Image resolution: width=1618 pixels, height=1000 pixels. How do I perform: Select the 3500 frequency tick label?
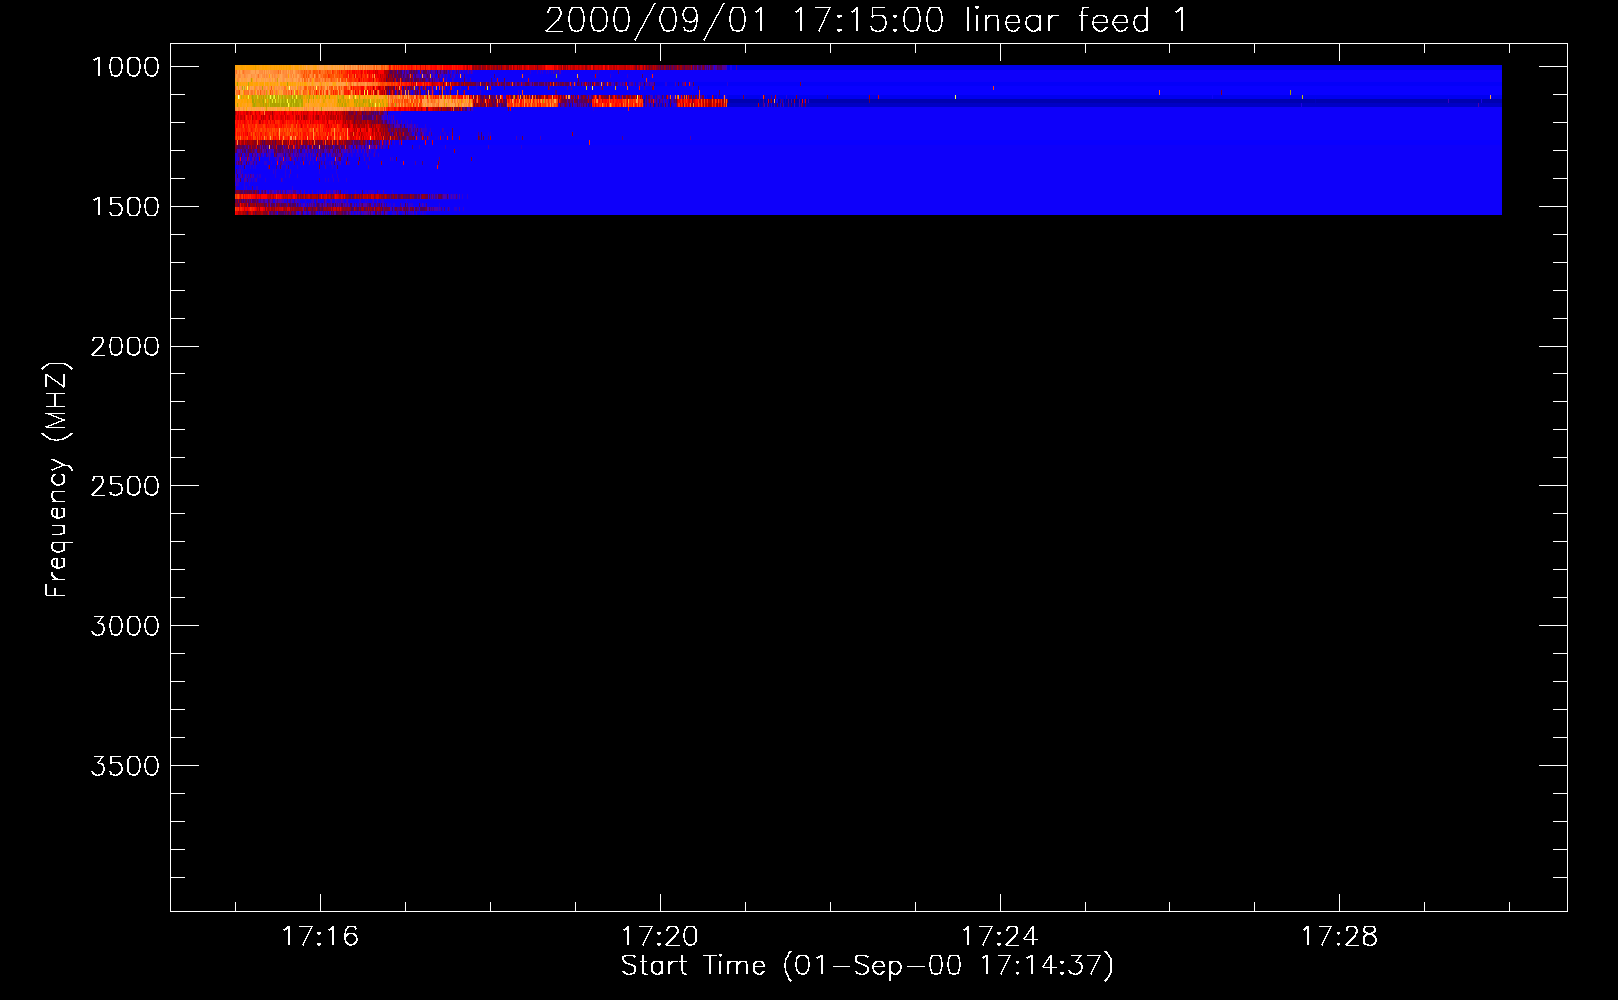(125, 766)
